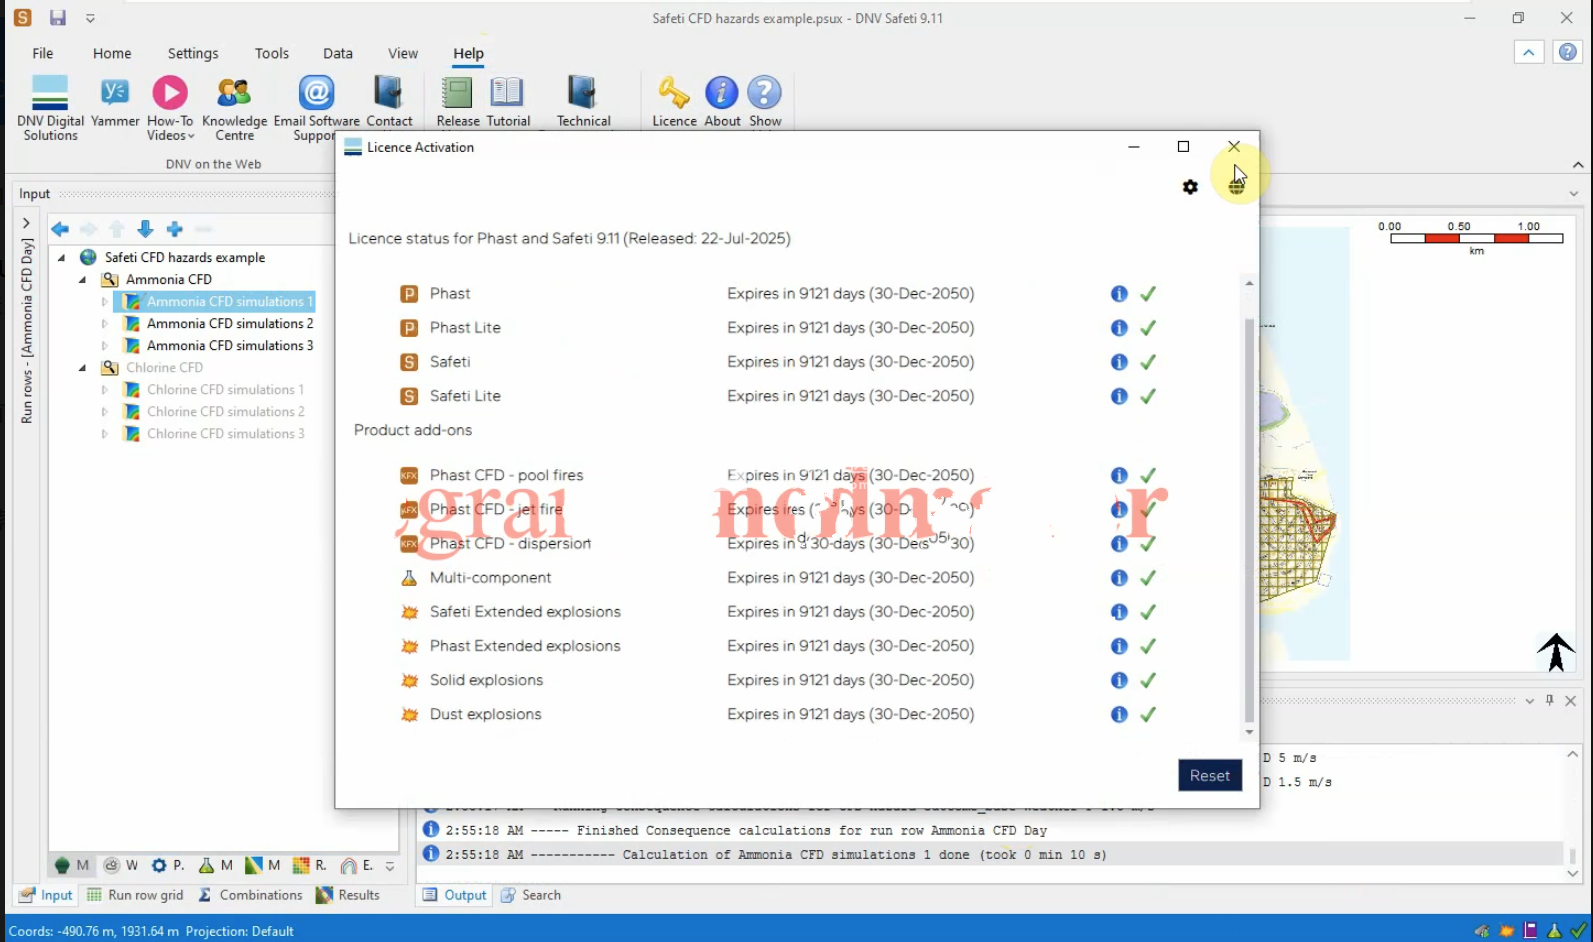Image resolution: width=1593 pixels, height=942 pixels.
Task: Expand Ammonia CFD simulations 2 node
Action: 105,324
